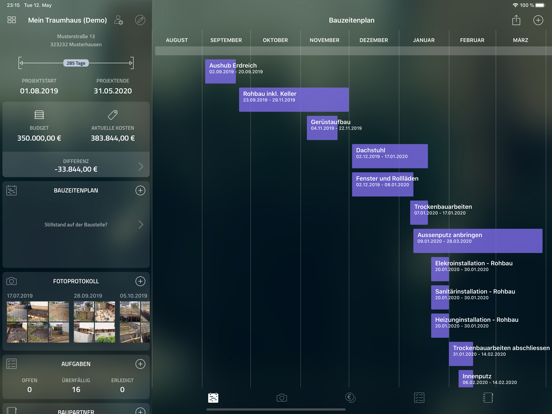Image resolution: width=552 pixels, height=414 pixels.
Task: Add photo with Fotoprotokoll plus button
Action: tap(140, 281)
